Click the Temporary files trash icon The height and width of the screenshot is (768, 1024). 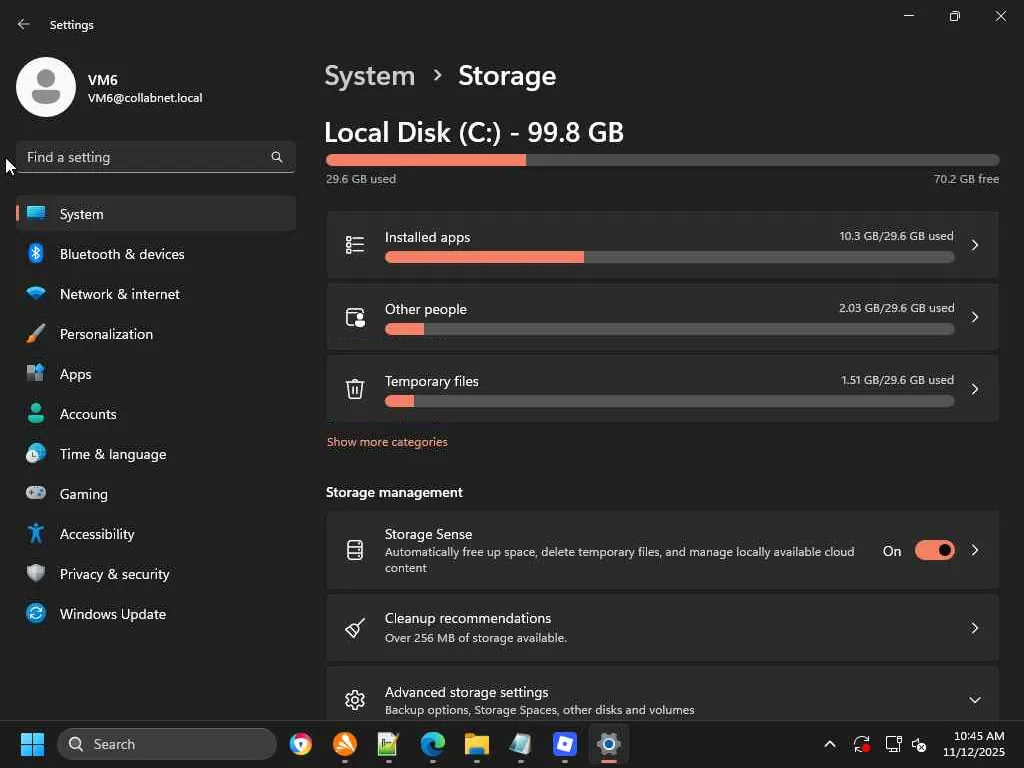(x=355, y=389)
